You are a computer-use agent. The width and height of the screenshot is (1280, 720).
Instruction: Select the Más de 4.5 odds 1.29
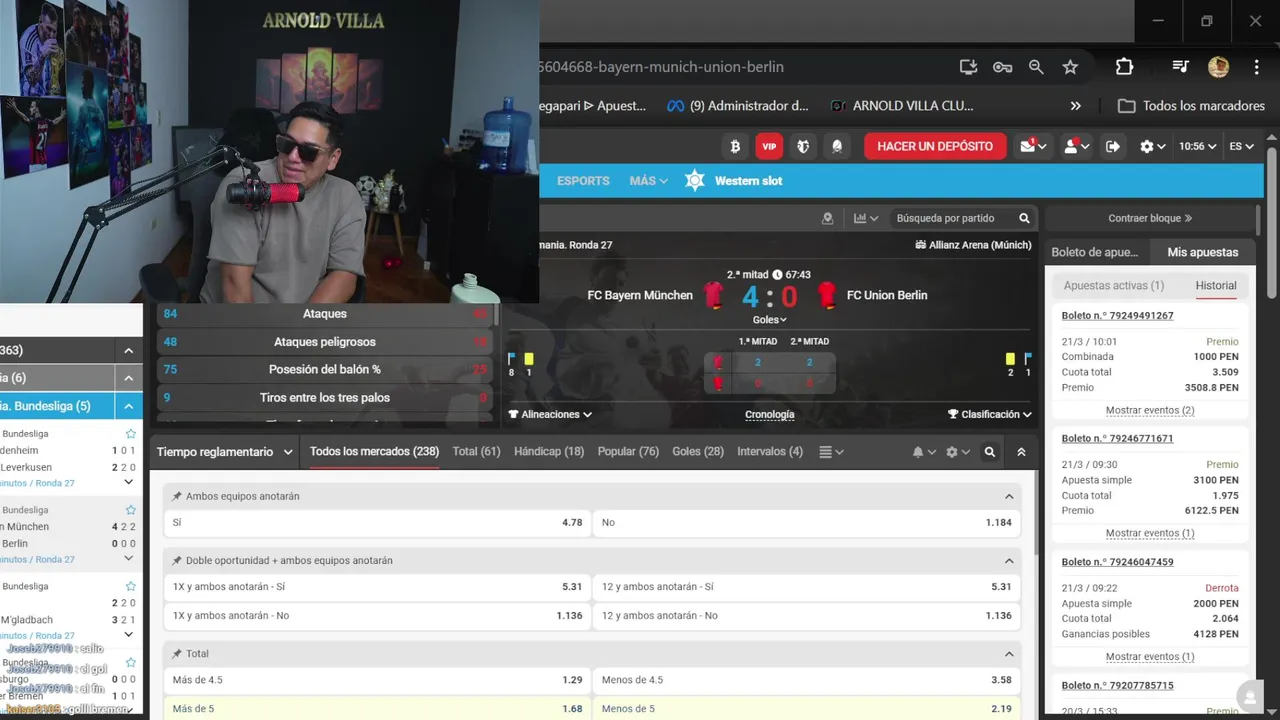[x=377, y=680]
